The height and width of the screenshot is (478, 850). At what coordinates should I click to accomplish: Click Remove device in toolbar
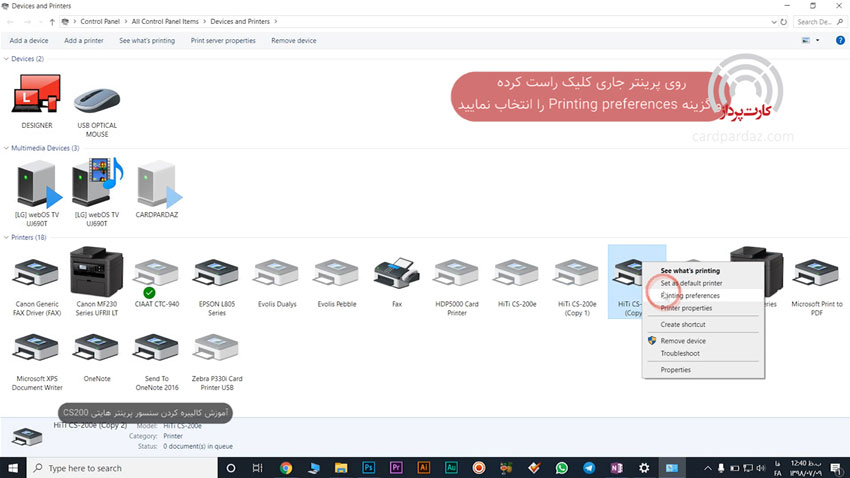pyautogui.click(x=293, y=41)
